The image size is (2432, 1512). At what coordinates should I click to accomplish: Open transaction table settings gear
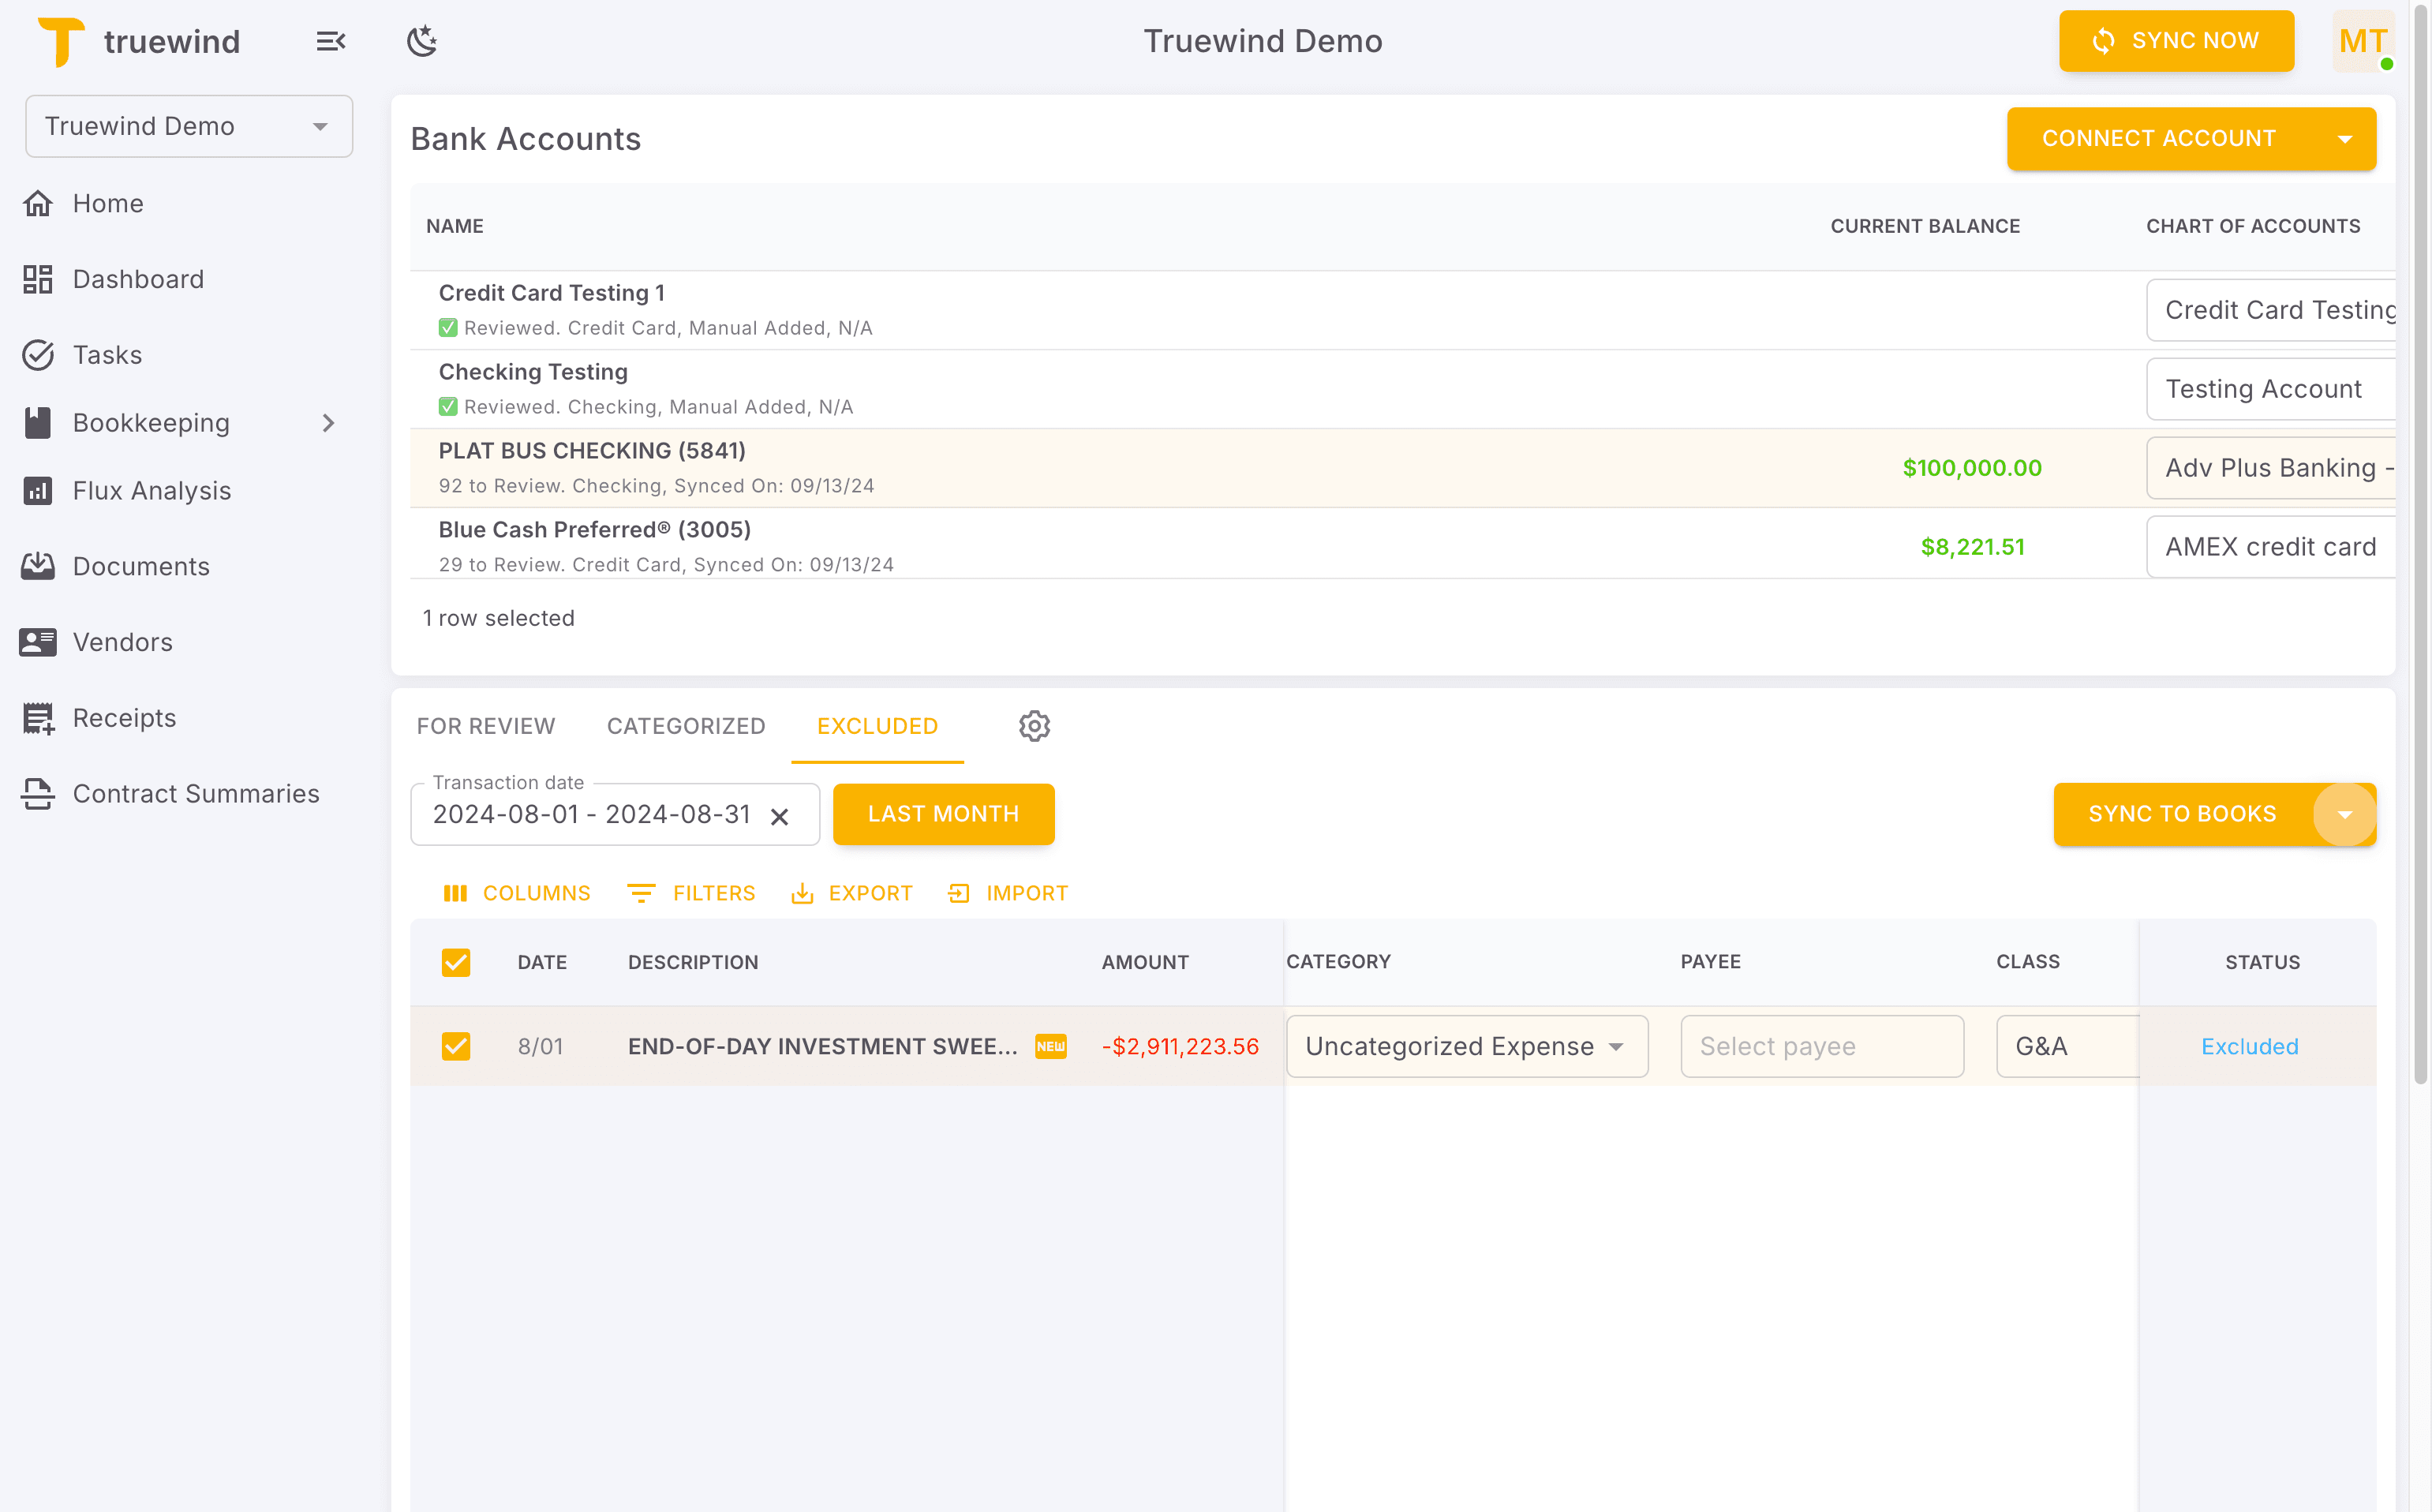pos(1034,726)
